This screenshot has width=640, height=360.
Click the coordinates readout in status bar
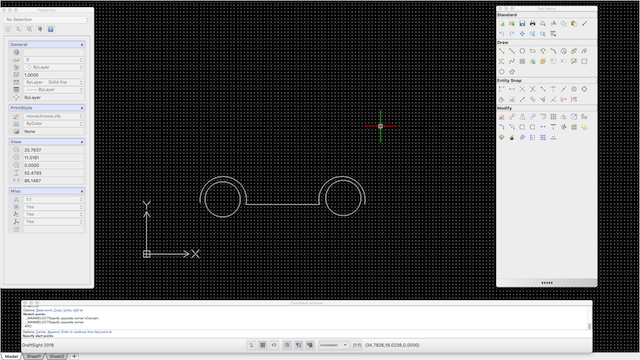tap(392, 345)
